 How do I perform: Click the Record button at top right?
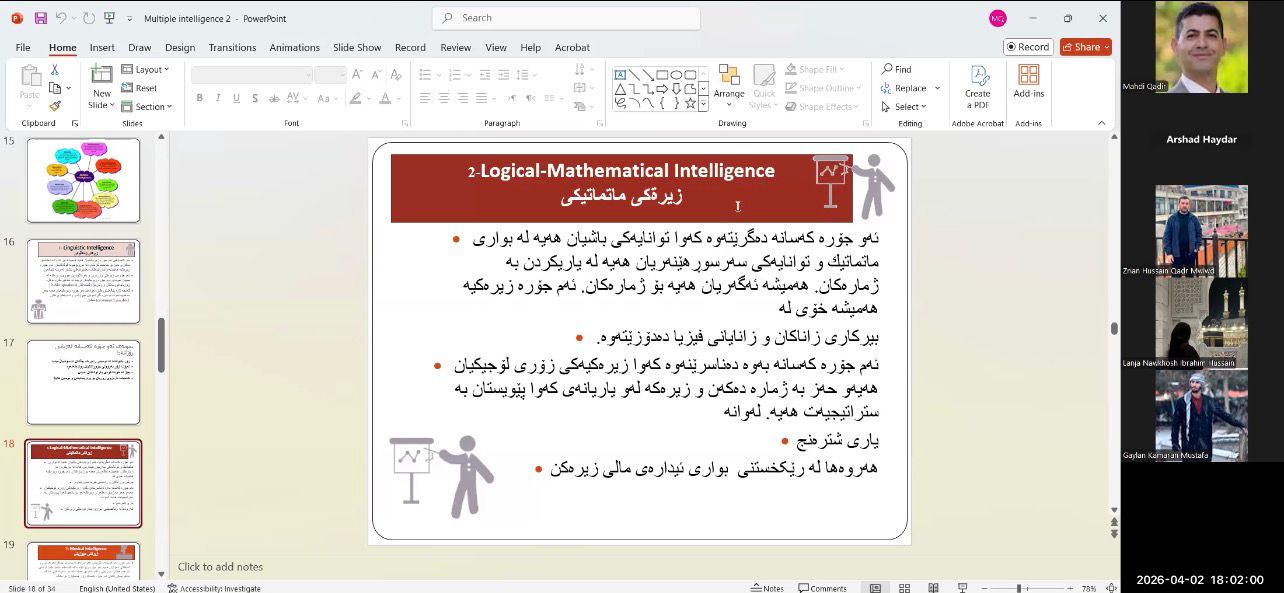(1027, 47)
